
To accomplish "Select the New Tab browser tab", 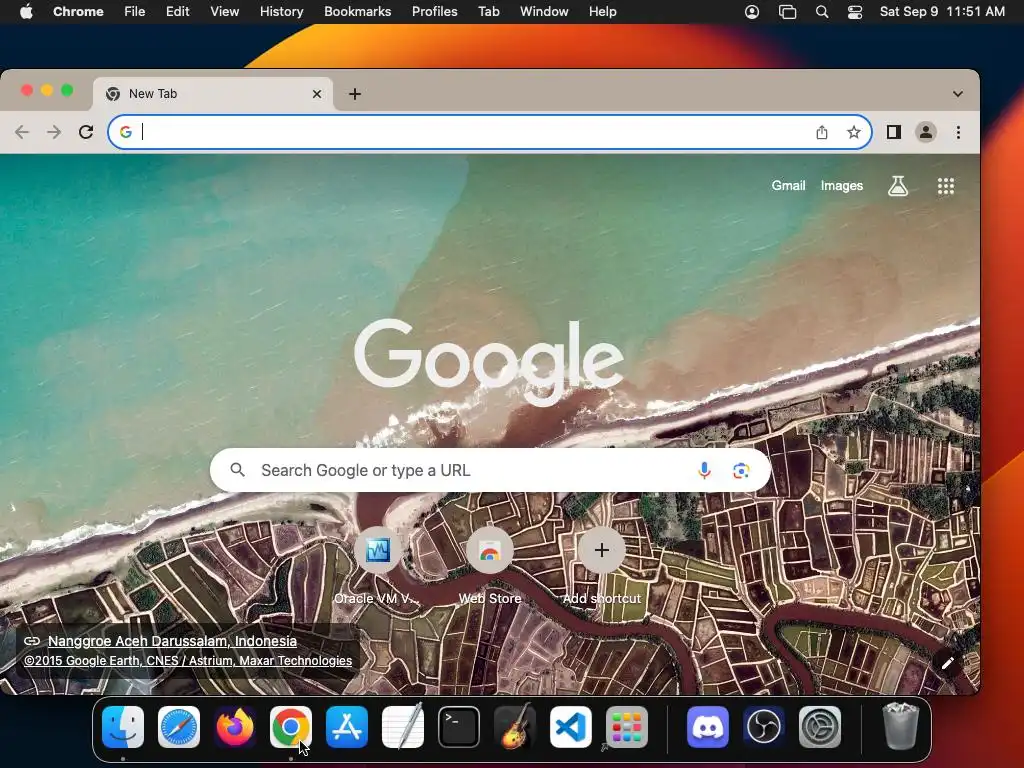I will [x=212, y=94].
